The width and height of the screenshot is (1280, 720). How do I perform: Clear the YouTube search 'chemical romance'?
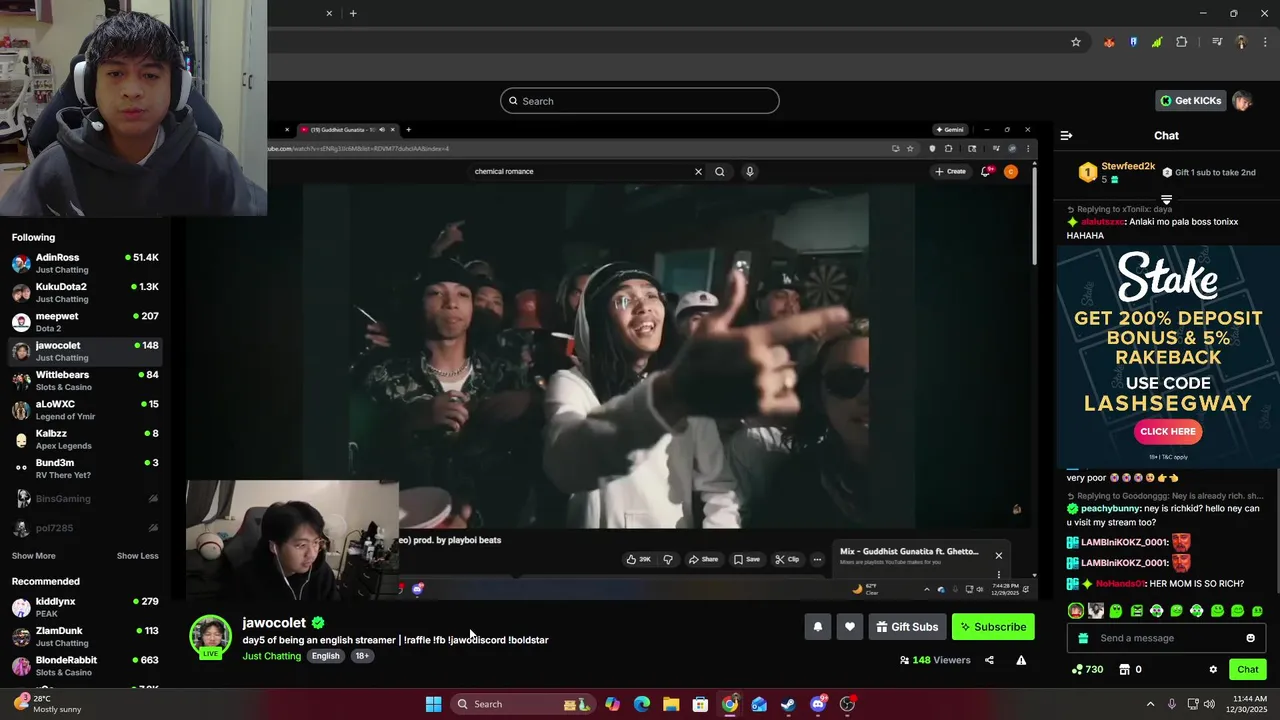pyautogui.click(x=698, y=171)
